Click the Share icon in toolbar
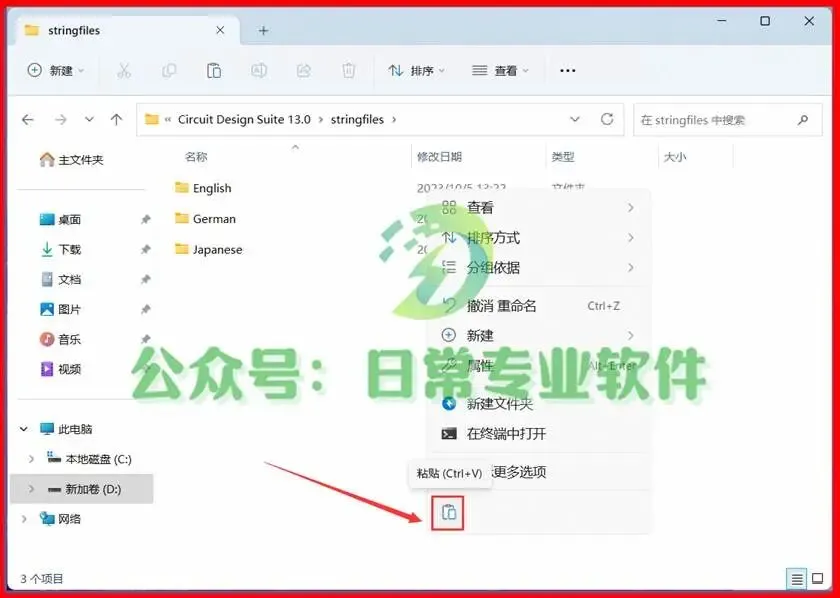Image resolution: width=840 pixels, height=598 pixels. point(304,70)
